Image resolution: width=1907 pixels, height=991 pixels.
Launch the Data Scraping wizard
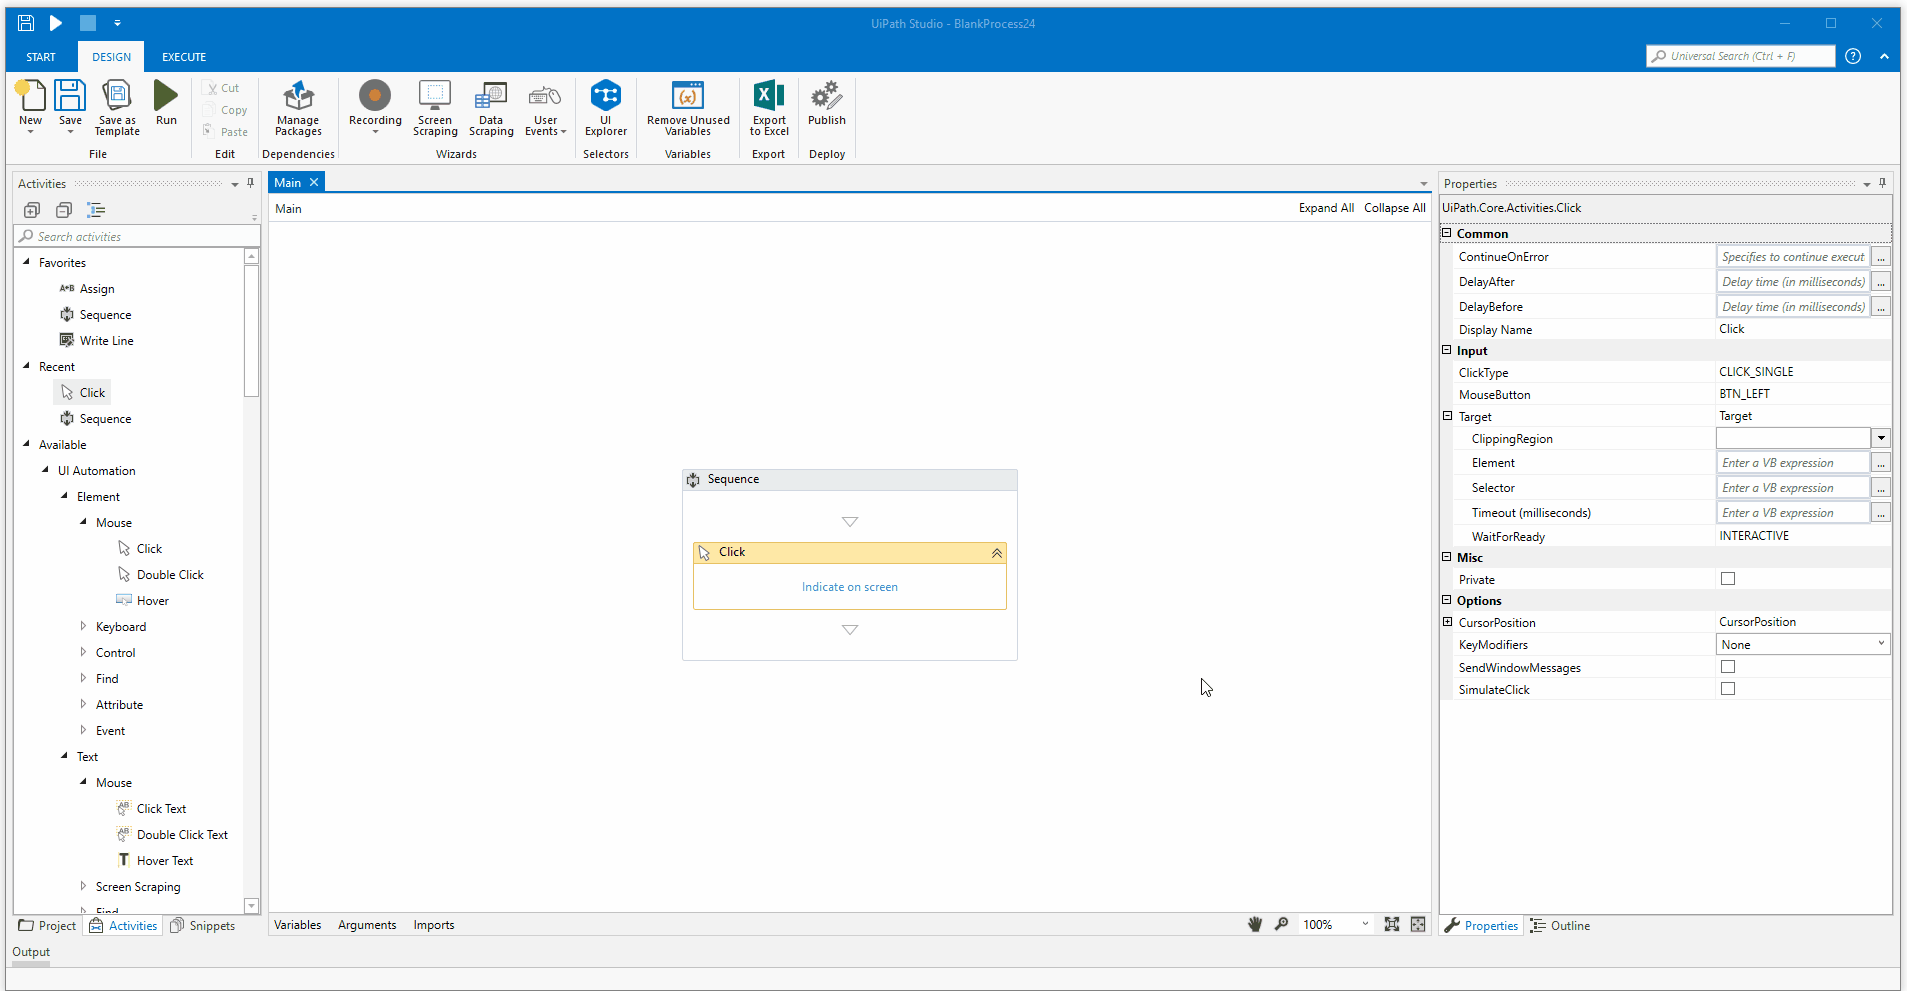point(491,107)
